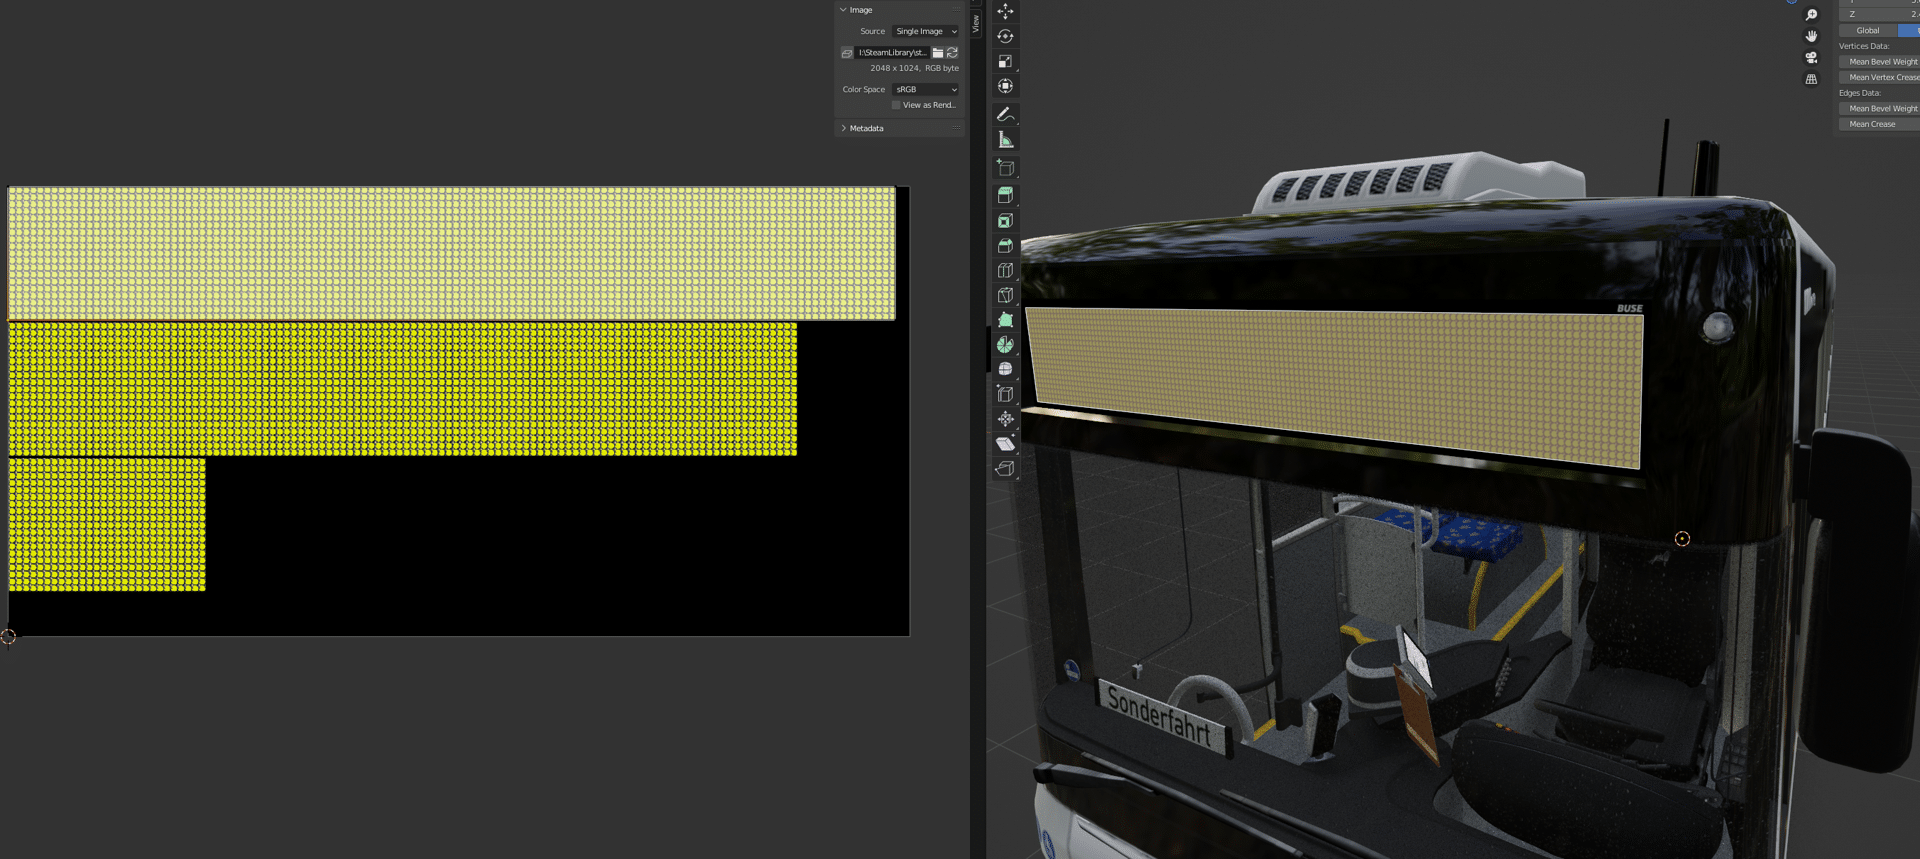
Task: Switch to the View sidebar tab
Action: tap(976, 22)
